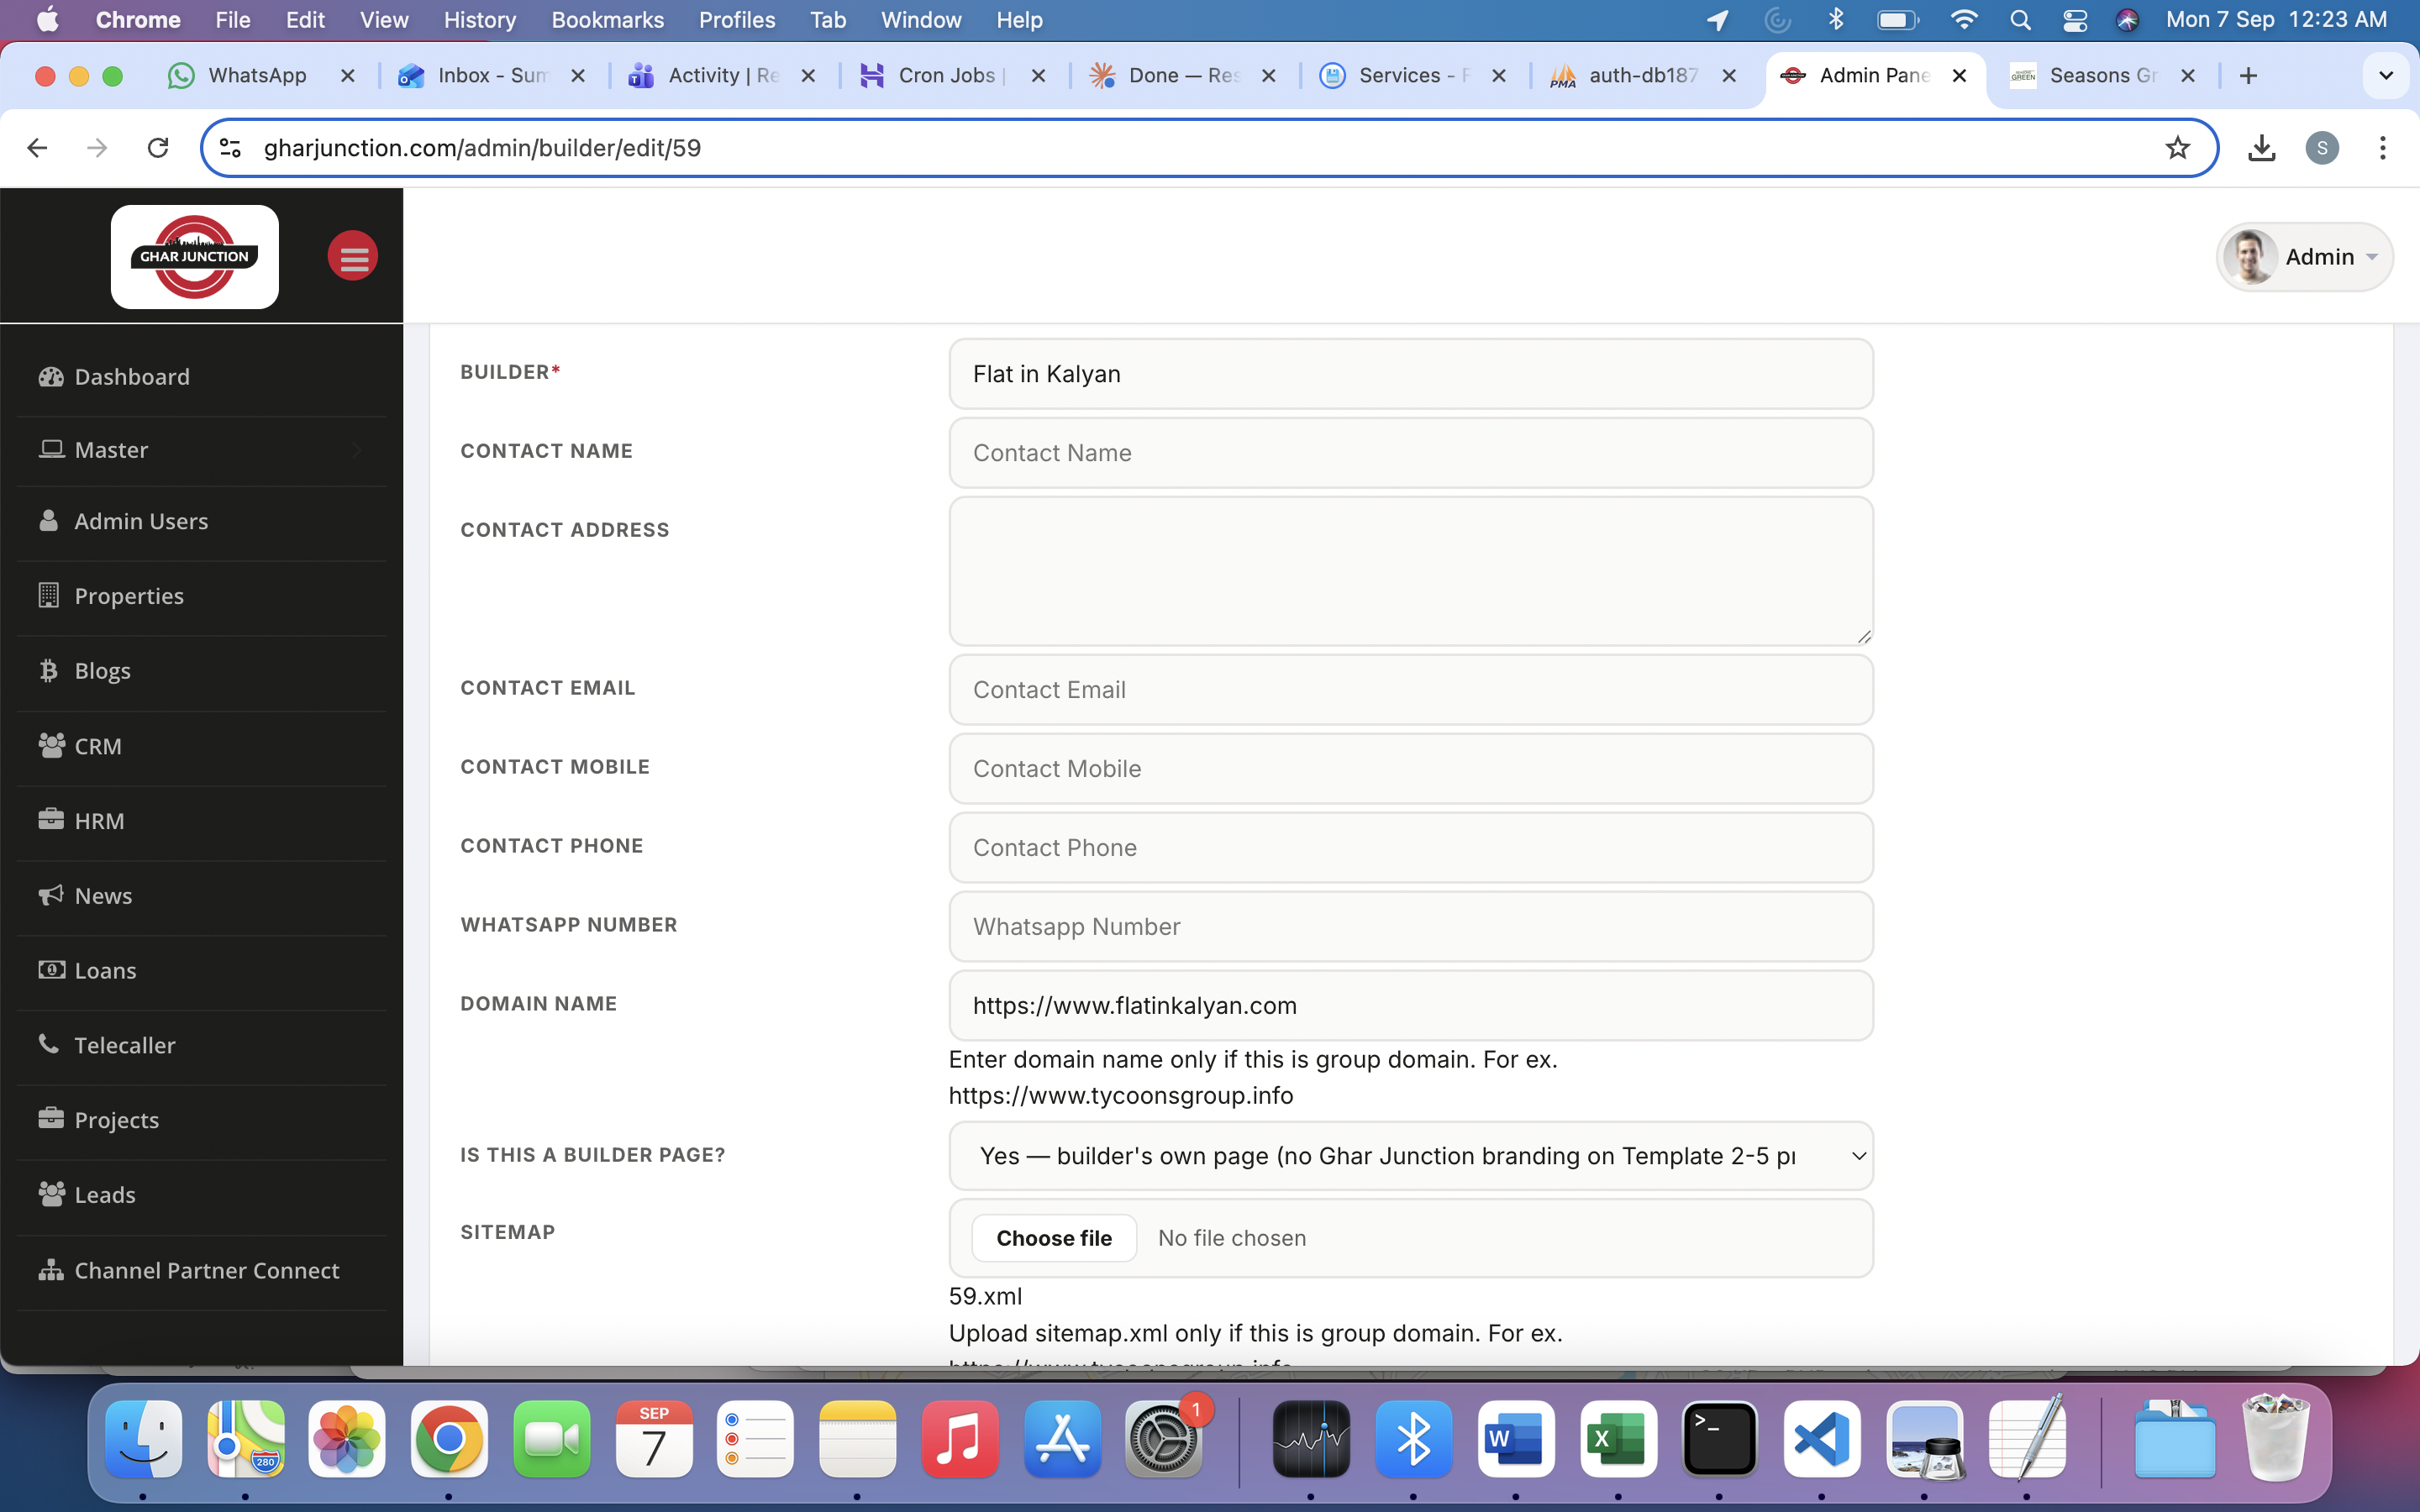Expand the Master sidebar submenu

click(x=202, y=450)
